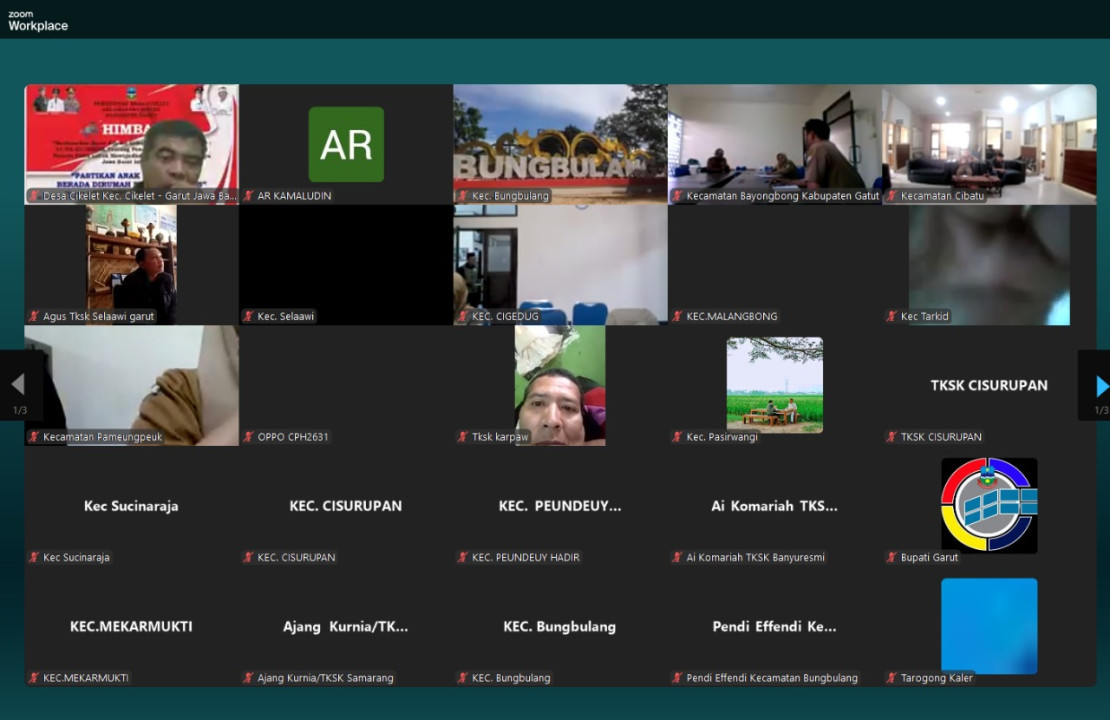Click muted mic icon beside KEC.MALANGBONG

click(x=677, y=317)
